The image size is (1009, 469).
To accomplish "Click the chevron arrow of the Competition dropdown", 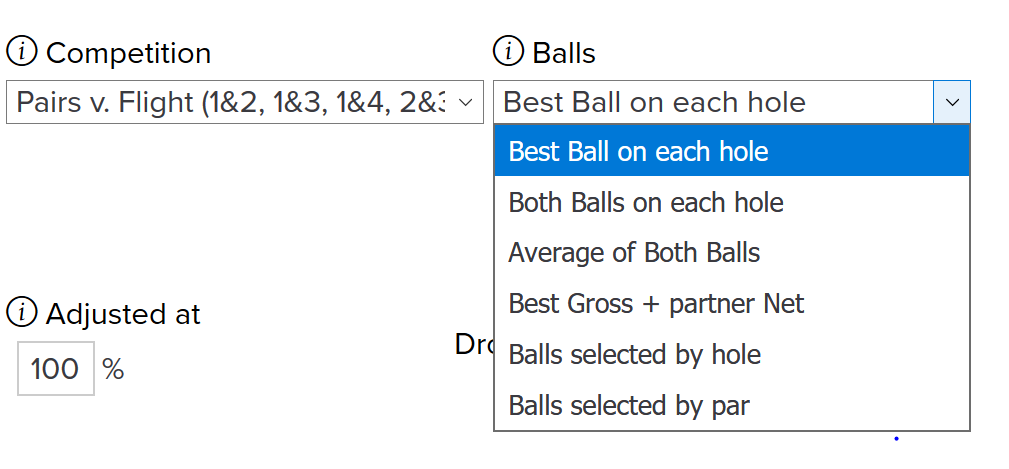I will coord(465,102).
